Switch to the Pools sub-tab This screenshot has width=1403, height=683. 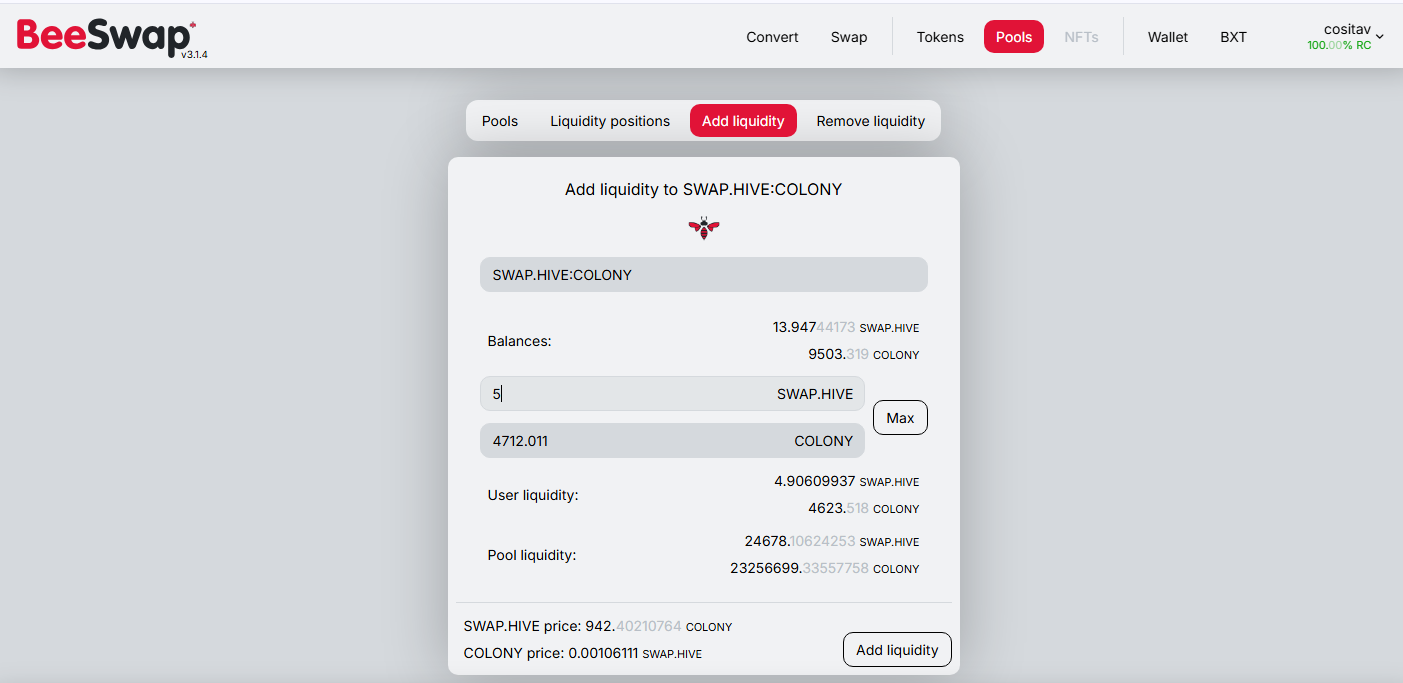click(x=500, y=121)
